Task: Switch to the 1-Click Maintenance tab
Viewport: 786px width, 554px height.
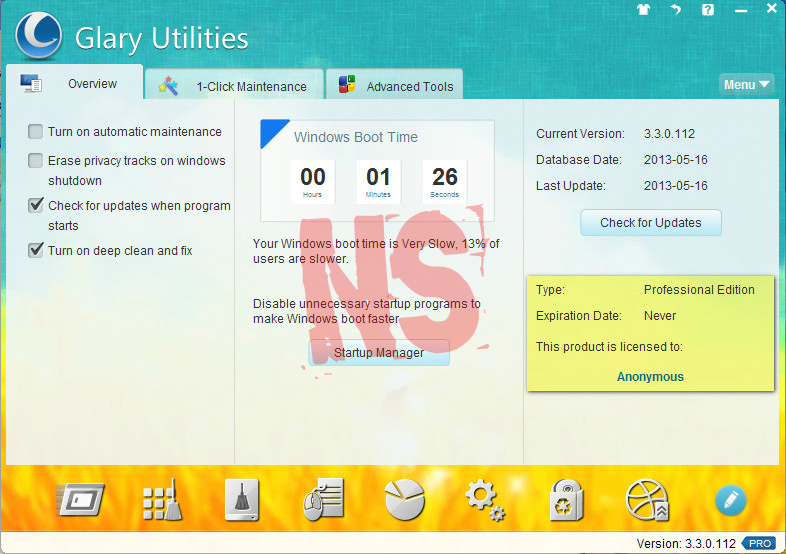Action: tap(234, 86)
